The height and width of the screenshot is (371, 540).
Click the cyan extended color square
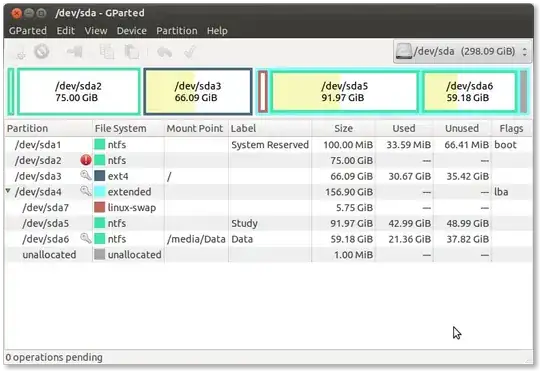pyautogui.click(x=100, y=192)
